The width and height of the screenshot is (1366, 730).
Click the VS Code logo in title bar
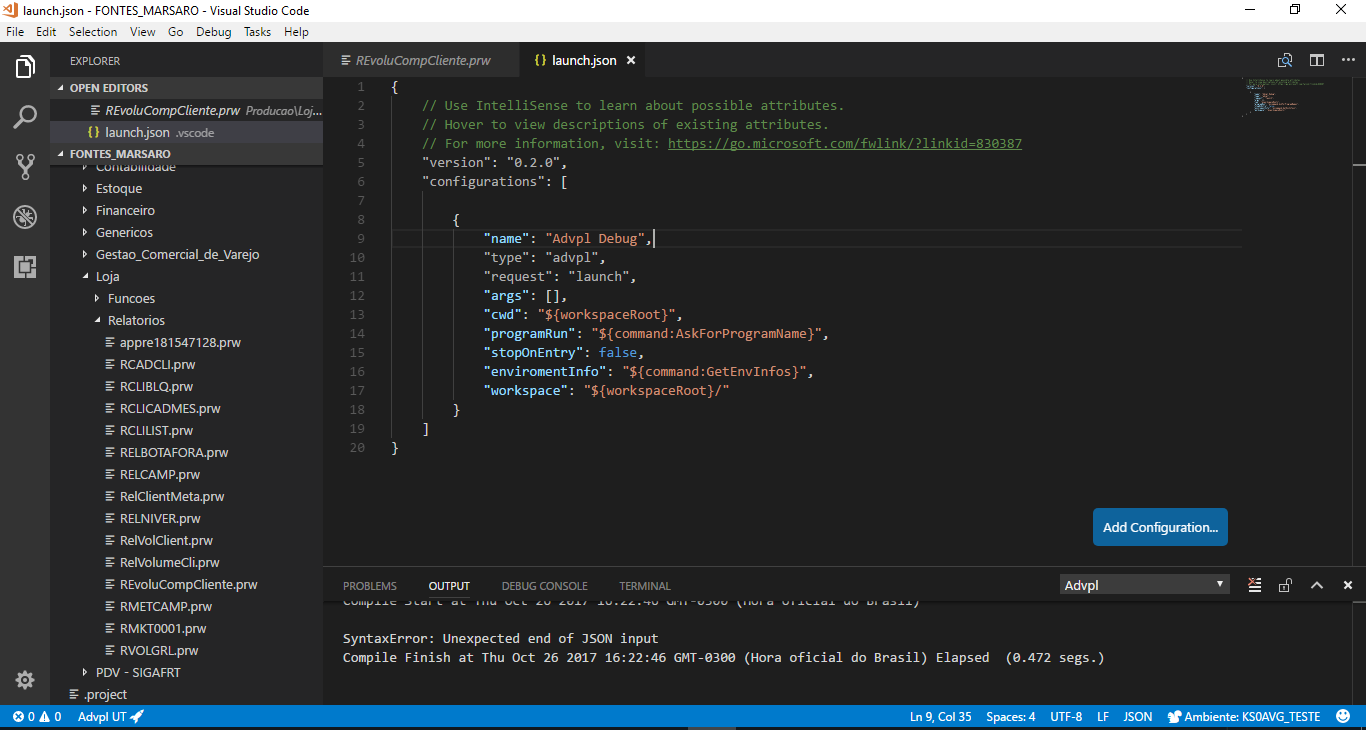pos(11,11)
